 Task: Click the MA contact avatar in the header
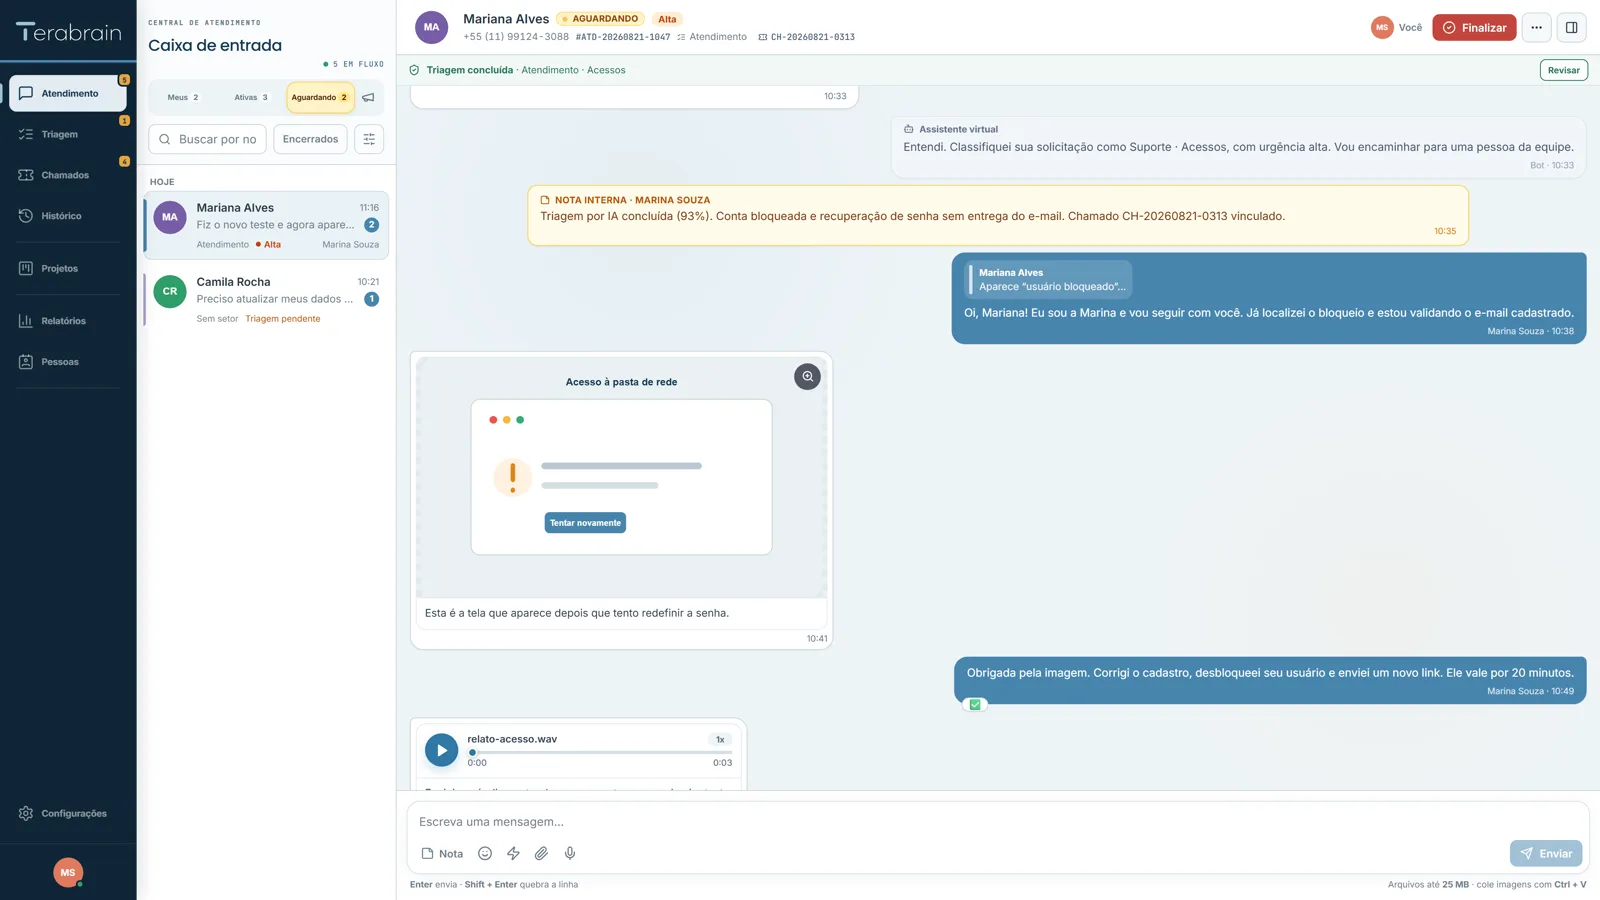click(x=431, y=28)
